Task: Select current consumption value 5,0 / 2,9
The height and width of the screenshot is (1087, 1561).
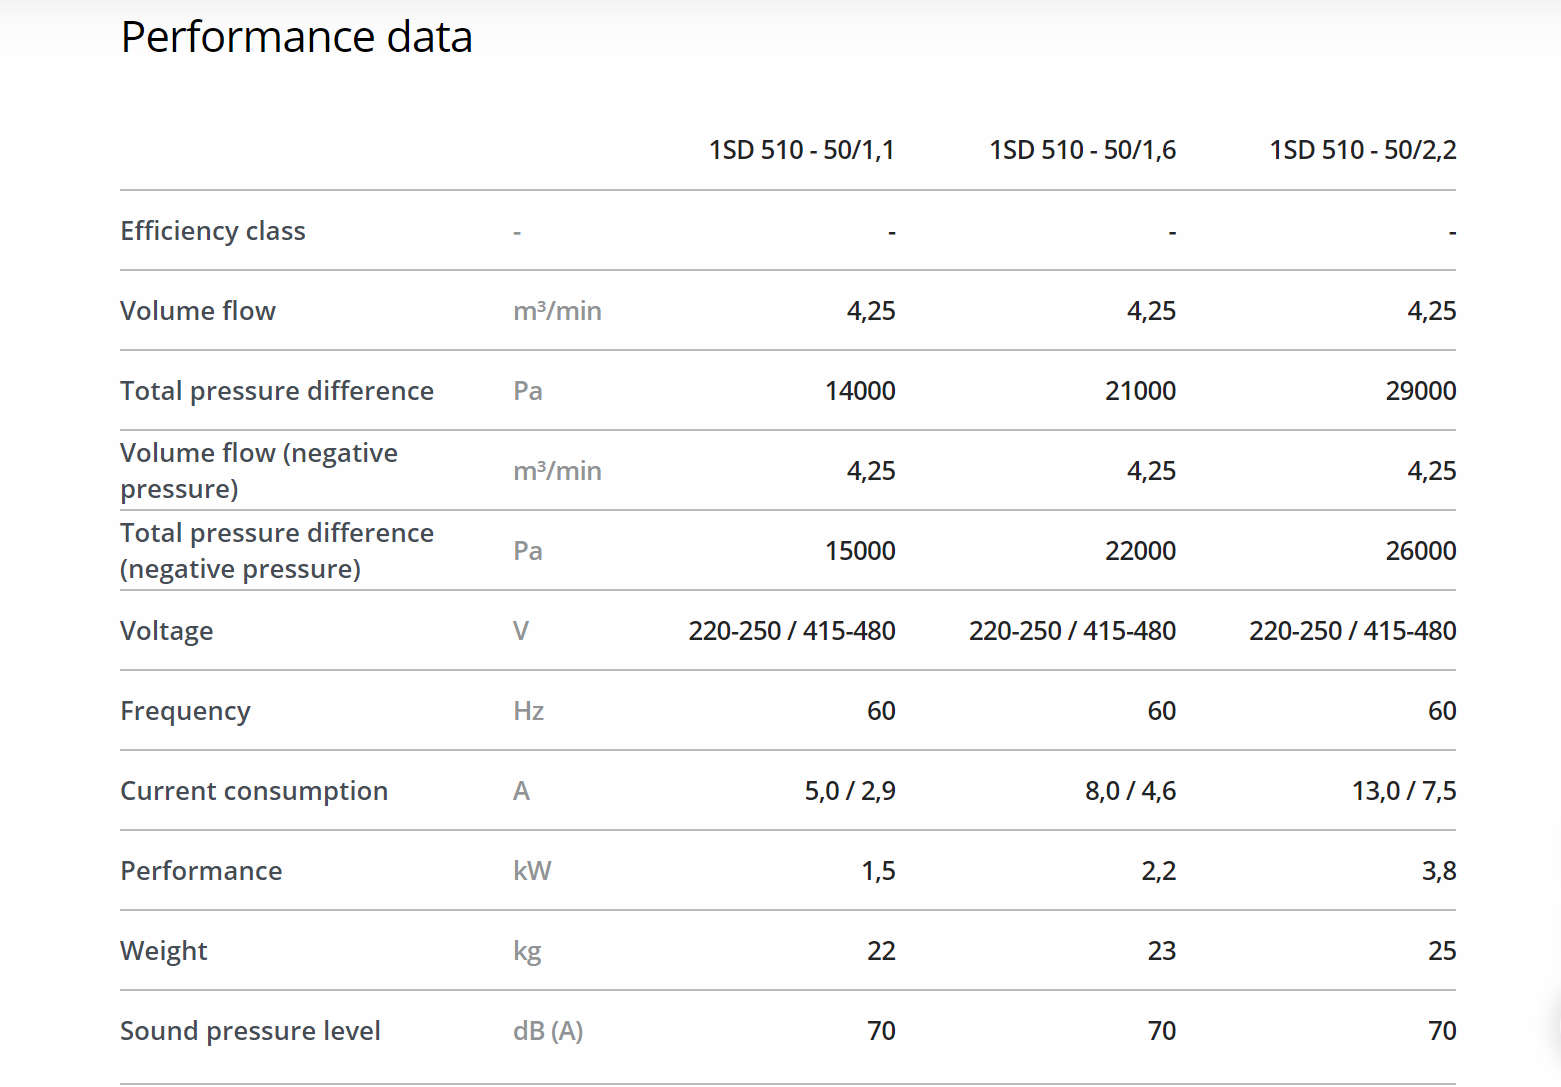Action: point(850,791)
